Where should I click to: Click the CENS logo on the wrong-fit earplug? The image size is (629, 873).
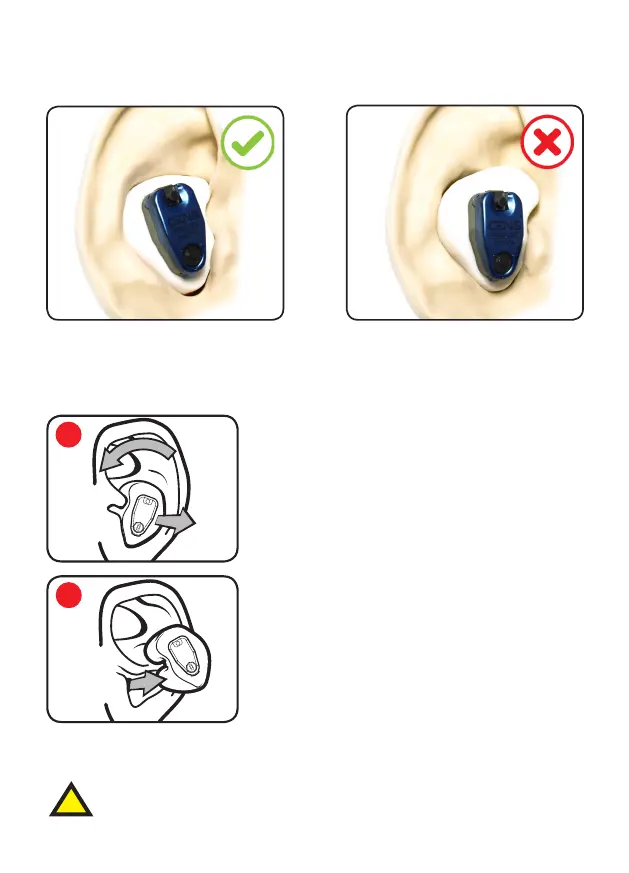pos(505,227)
